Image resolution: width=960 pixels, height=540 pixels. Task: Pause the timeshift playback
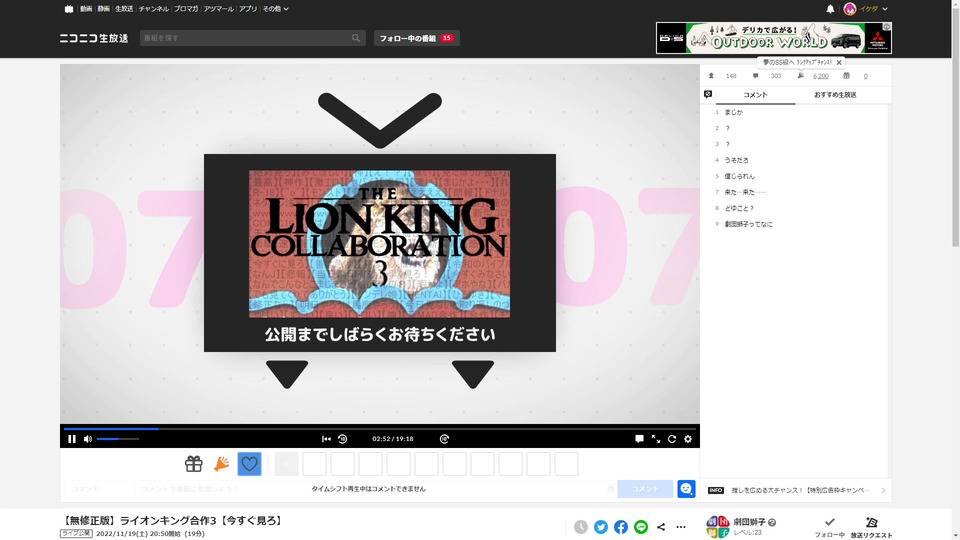(x=72, y=439)
